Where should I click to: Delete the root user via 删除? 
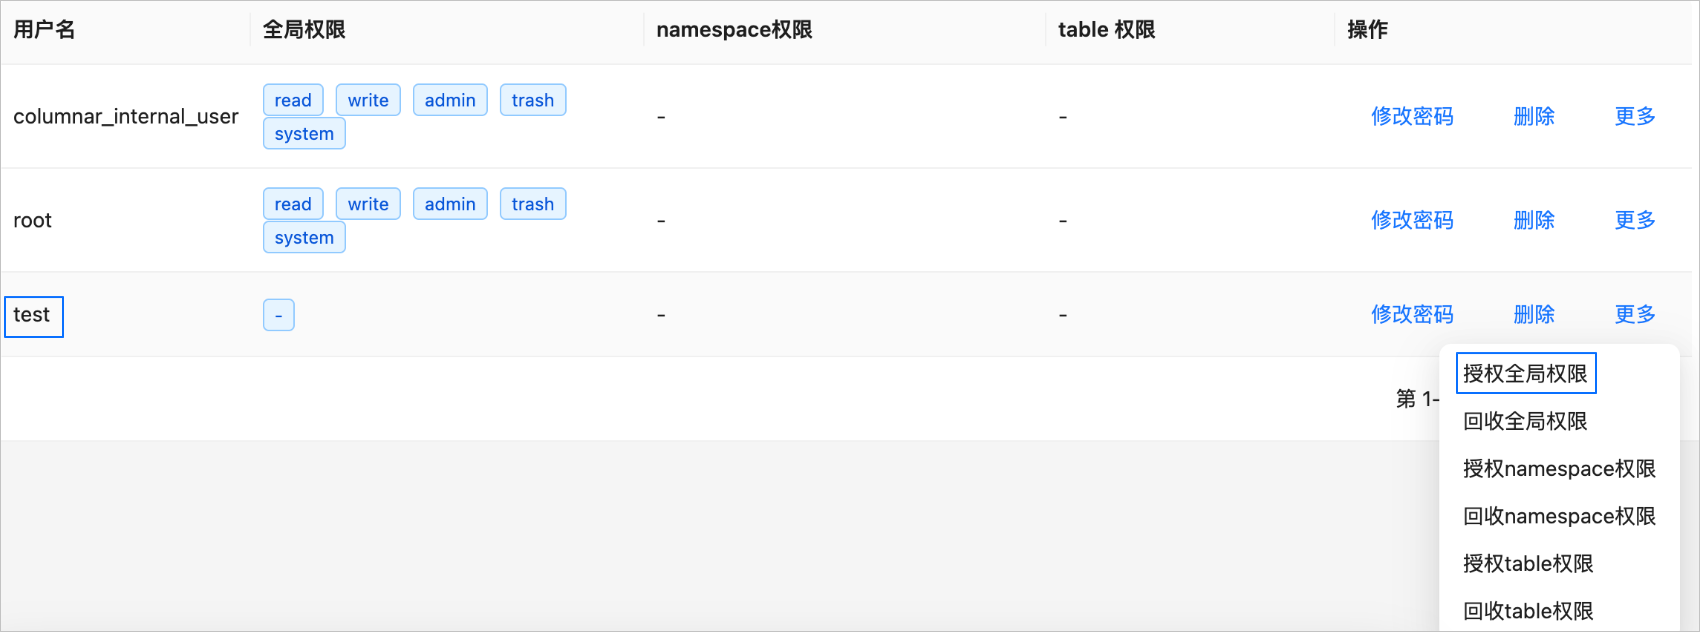(1534, 220)
